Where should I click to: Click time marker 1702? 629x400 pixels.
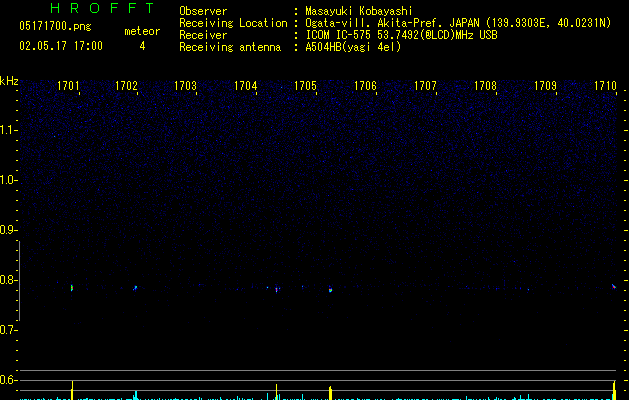point(126,86)
